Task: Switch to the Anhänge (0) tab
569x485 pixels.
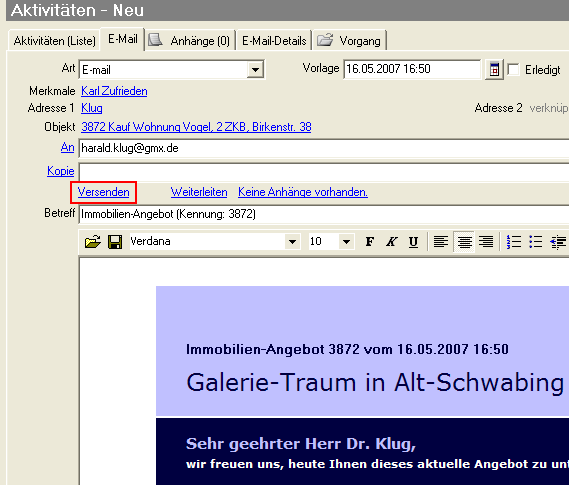Action: click(190, 41)
